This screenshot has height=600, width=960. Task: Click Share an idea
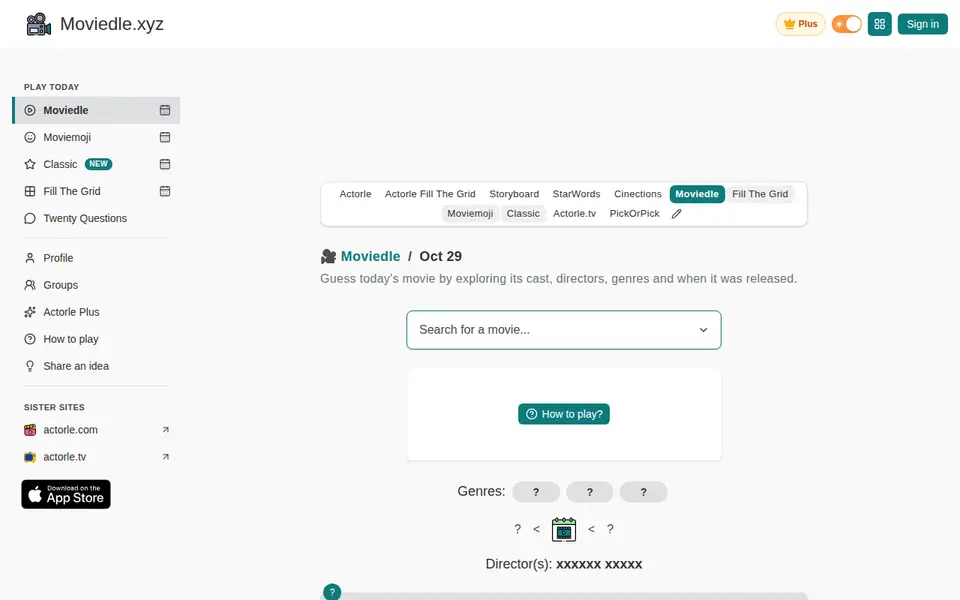[76, 366]
